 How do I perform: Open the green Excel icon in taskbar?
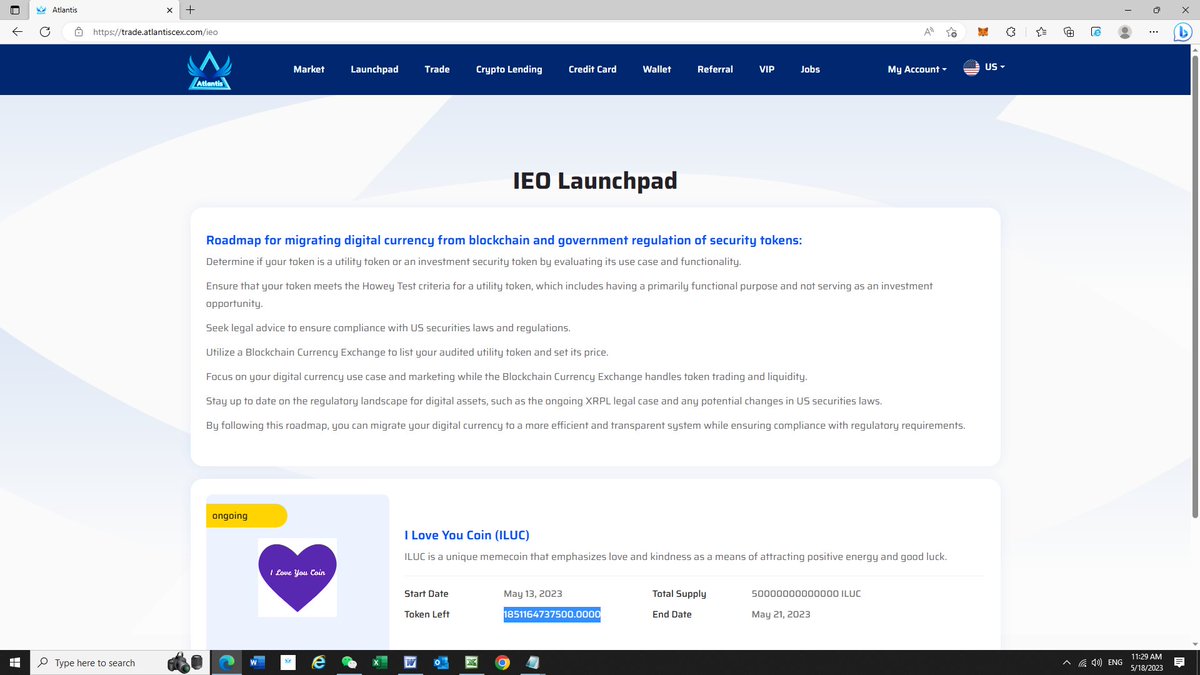[x=379, y=662]
